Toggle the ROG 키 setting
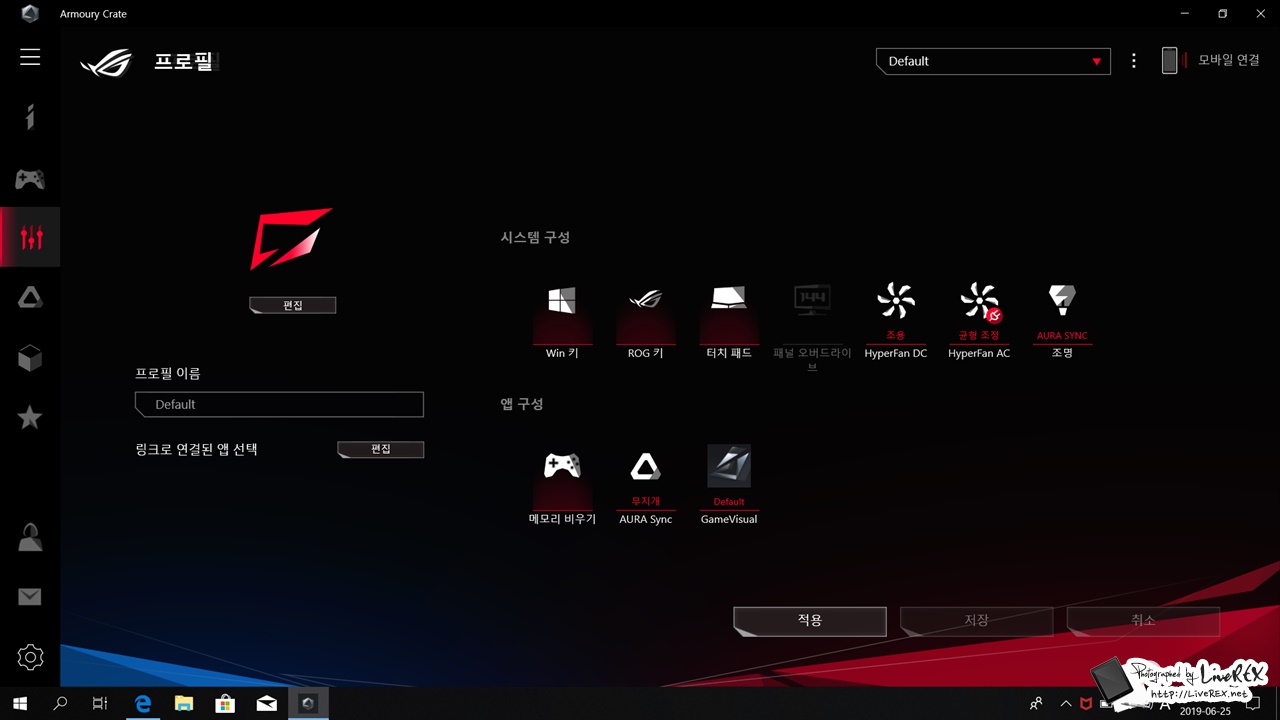The height and width of the screenshot is (720, 1280). tap(645, 322)
